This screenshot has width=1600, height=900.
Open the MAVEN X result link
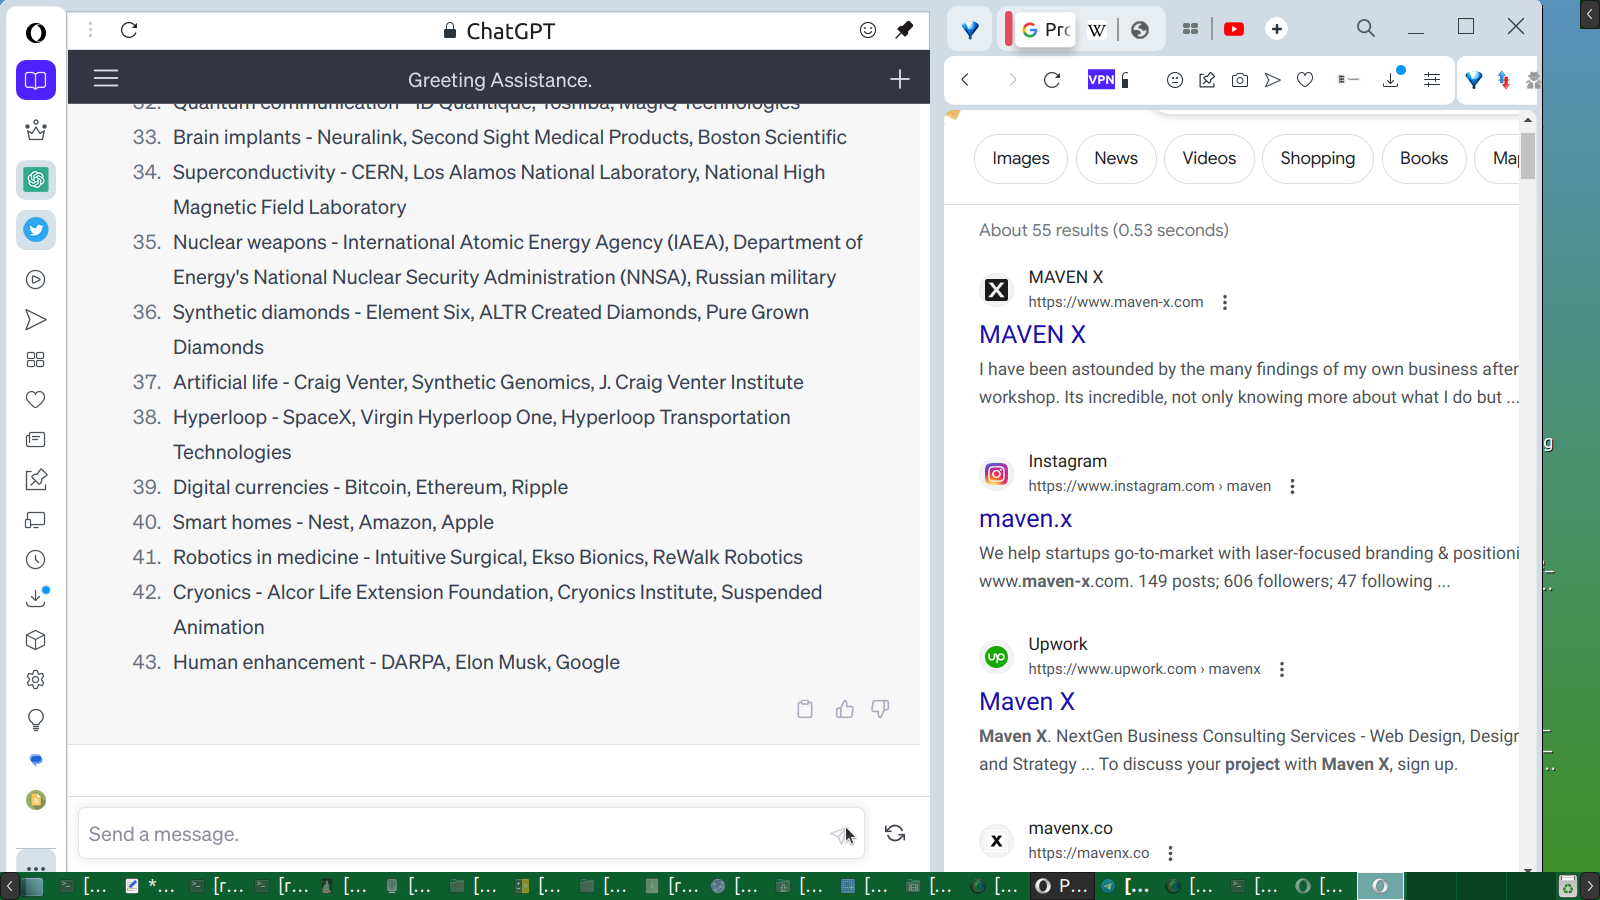(x=1032, y=335)
